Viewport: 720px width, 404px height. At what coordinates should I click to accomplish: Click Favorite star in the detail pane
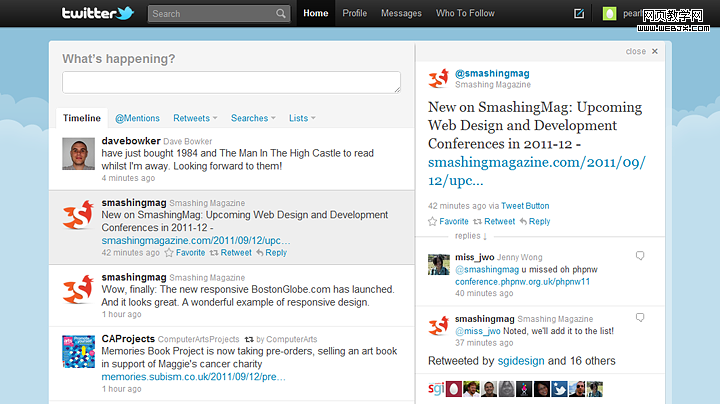[x=448, y=221]
